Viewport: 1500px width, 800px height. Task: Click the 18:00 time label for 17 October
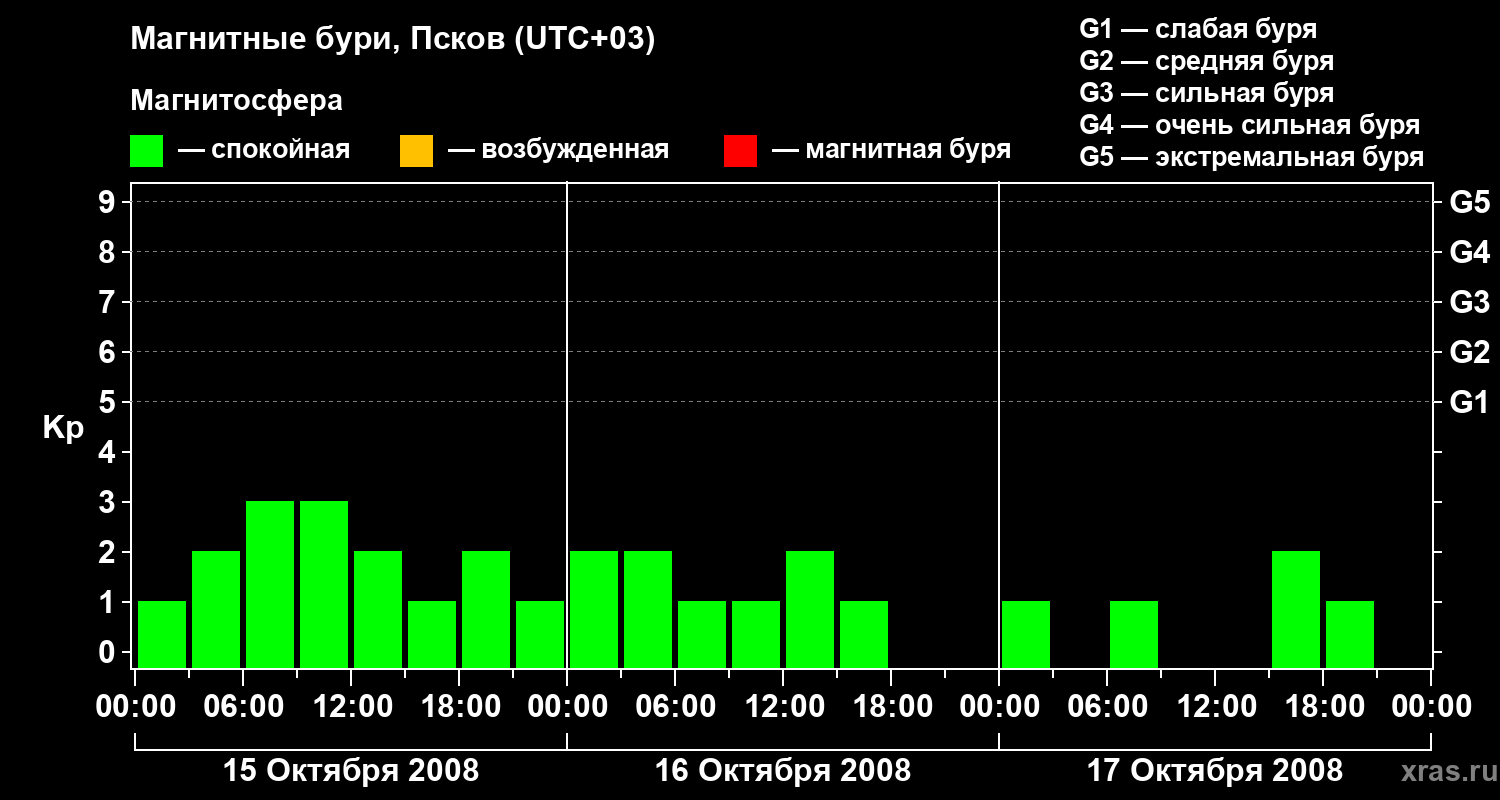point(1323,707)
